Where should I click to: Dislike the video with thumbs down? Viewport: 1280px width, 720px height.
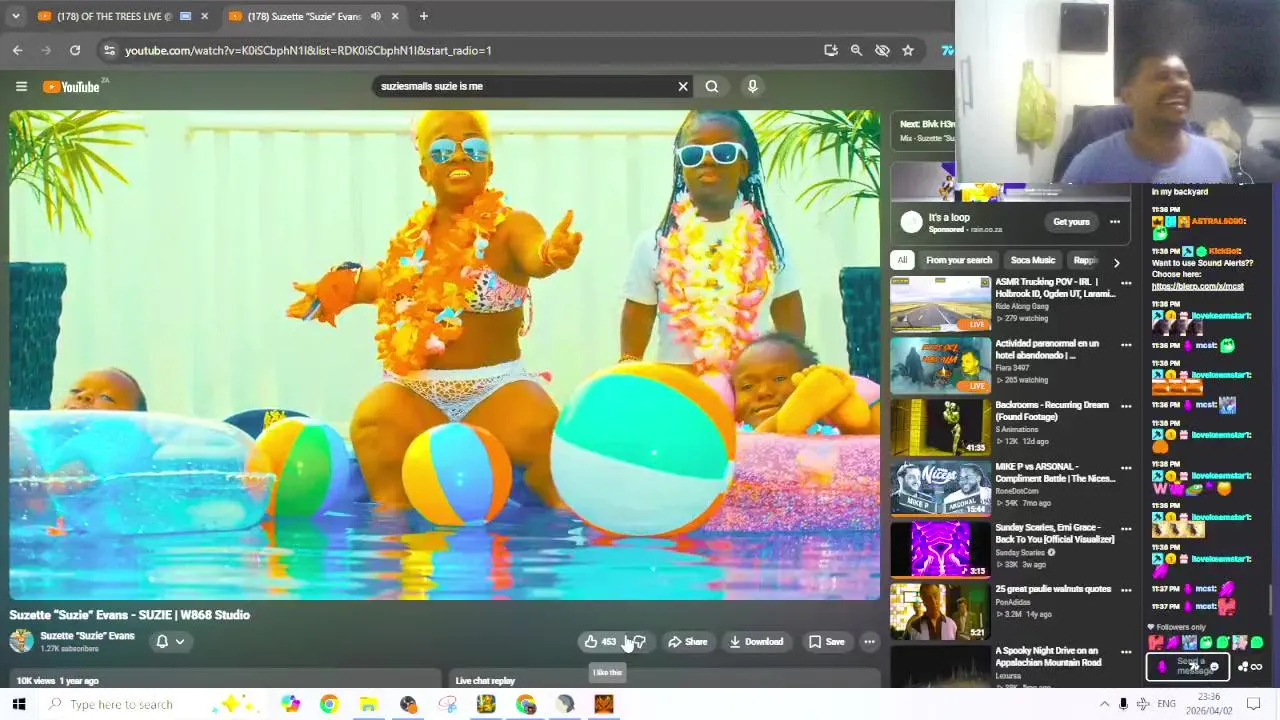click(x=640, y=642)
